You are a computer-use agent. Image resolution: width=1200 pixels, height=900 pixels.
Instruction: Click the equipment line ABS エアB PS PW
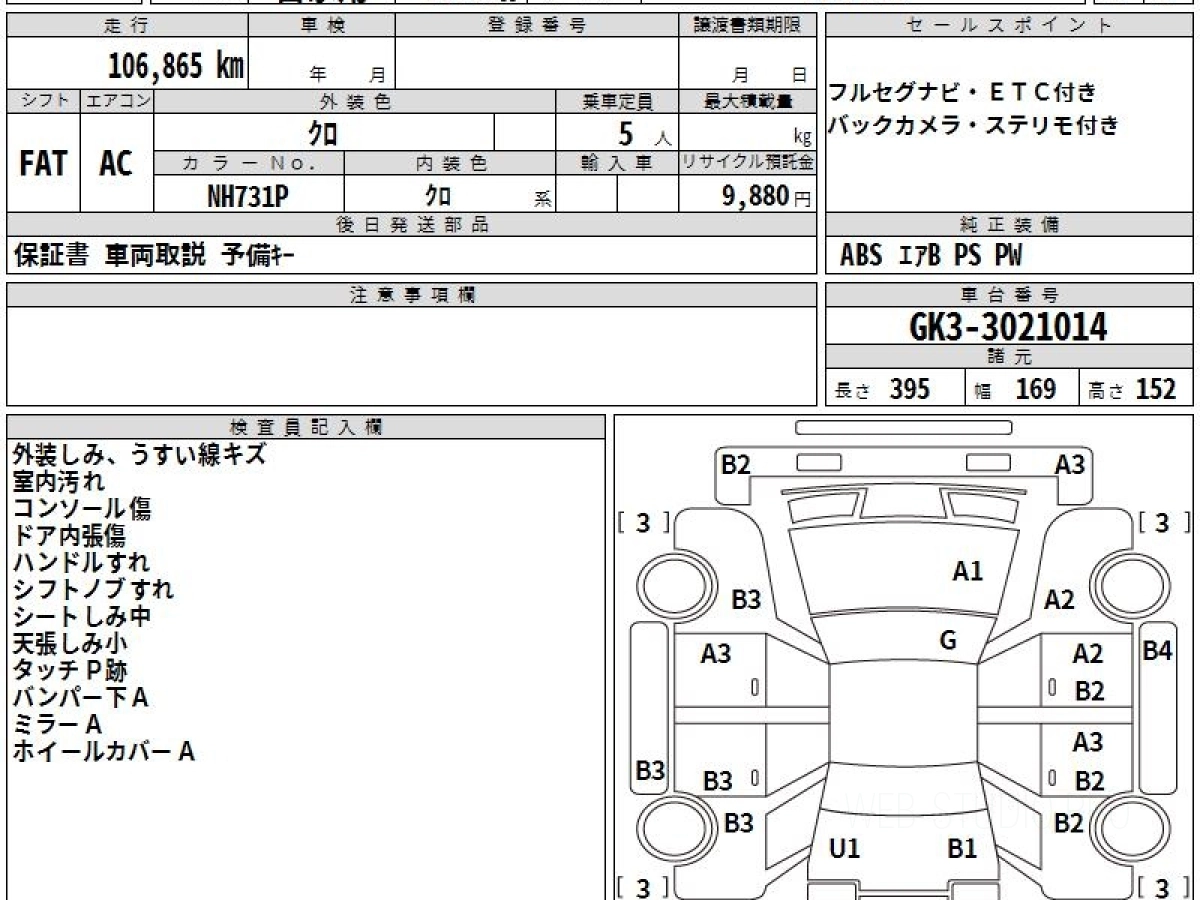(x=931, y=256)
